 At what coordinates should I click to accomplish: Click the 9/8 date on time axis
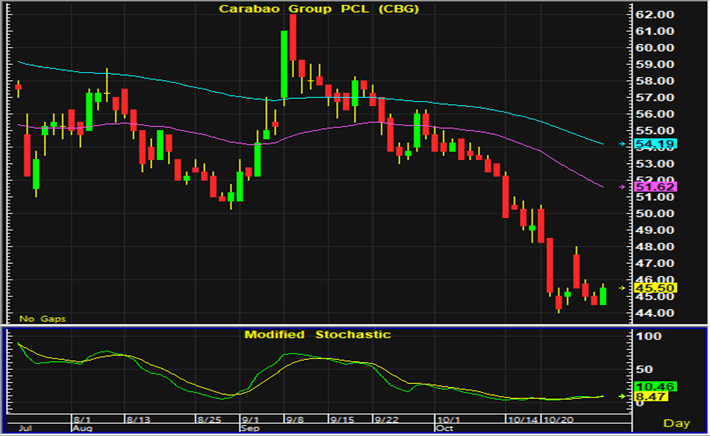(294, 421)
